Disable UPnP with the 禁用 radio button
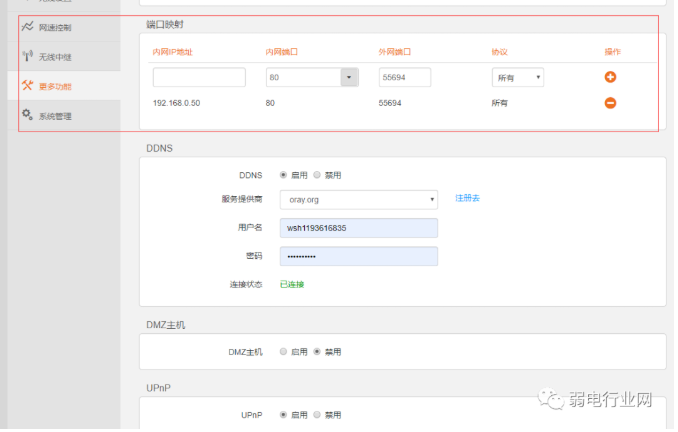 317,414
